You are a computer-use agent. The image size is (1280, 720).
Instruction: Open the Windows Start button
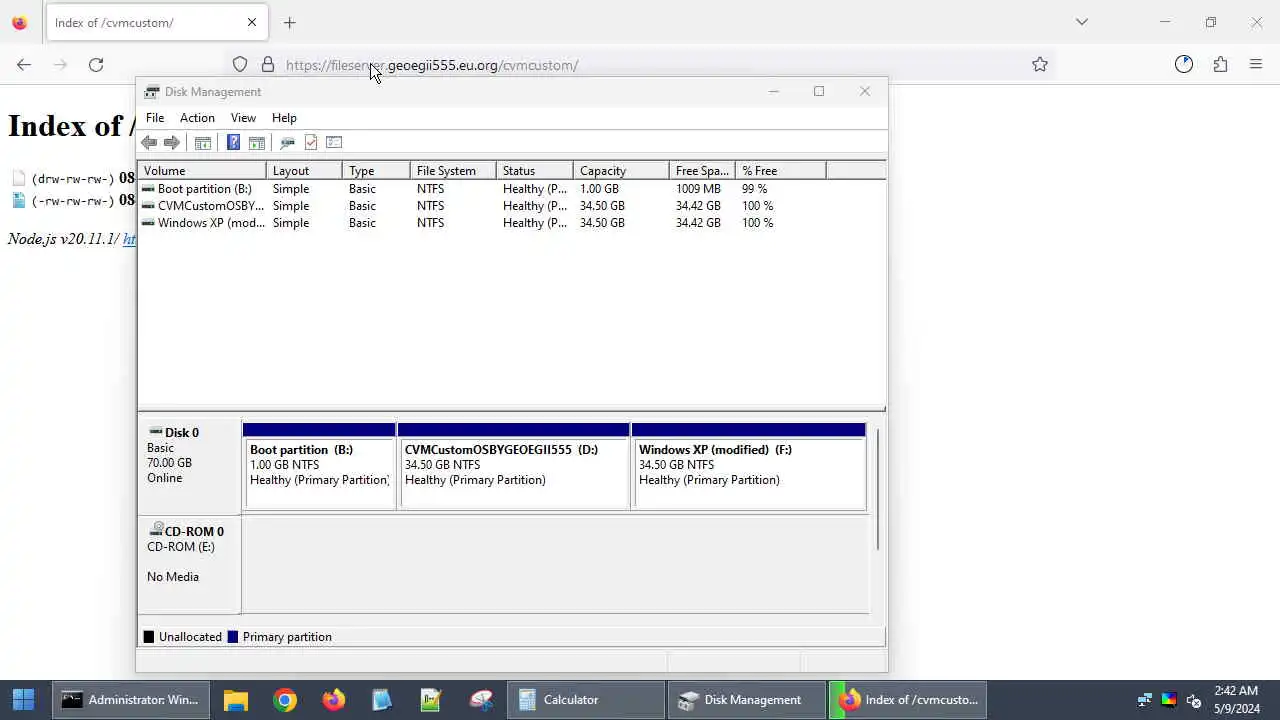pyautogui.click(x=24, y=700)
